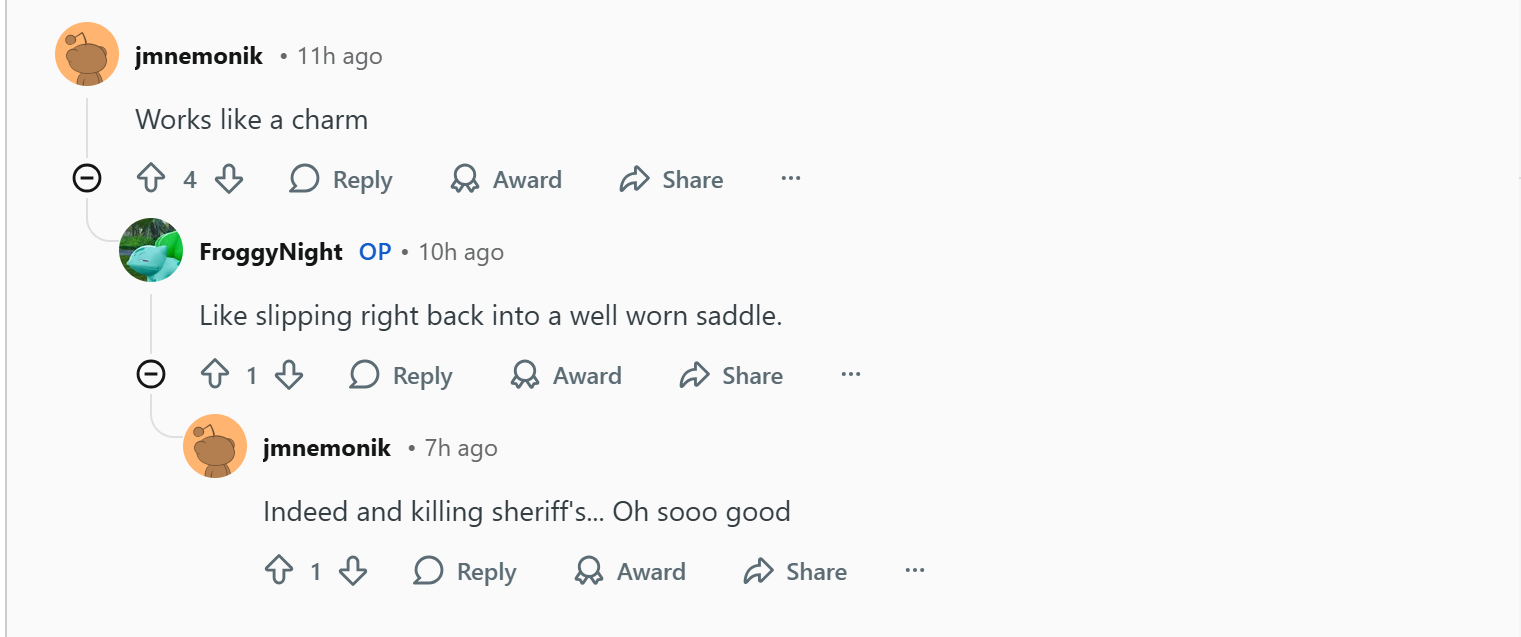Downvote the "killing sheriff's" comment
The height and width of the screenshot is (637, 1521).
pyautogui.click(x=353, y=572)
